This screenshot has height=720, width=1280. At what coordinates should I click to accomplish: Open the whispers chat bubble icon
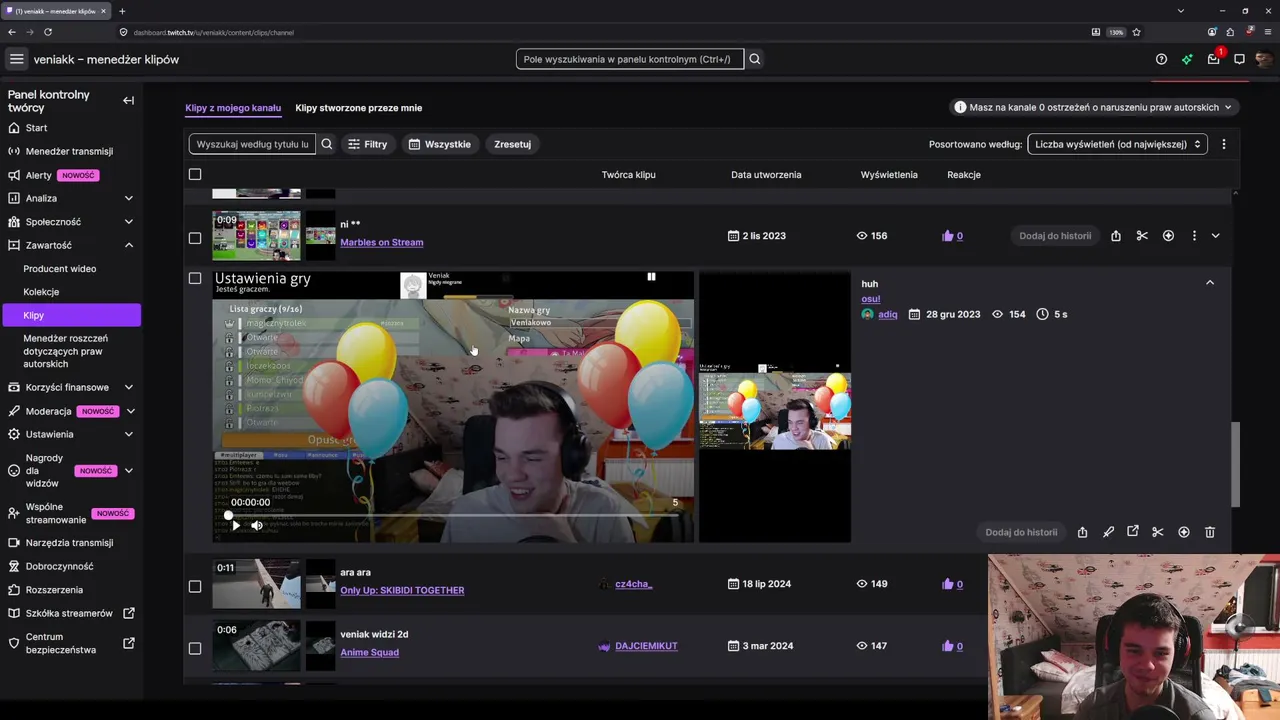[x=1239, y=59]
